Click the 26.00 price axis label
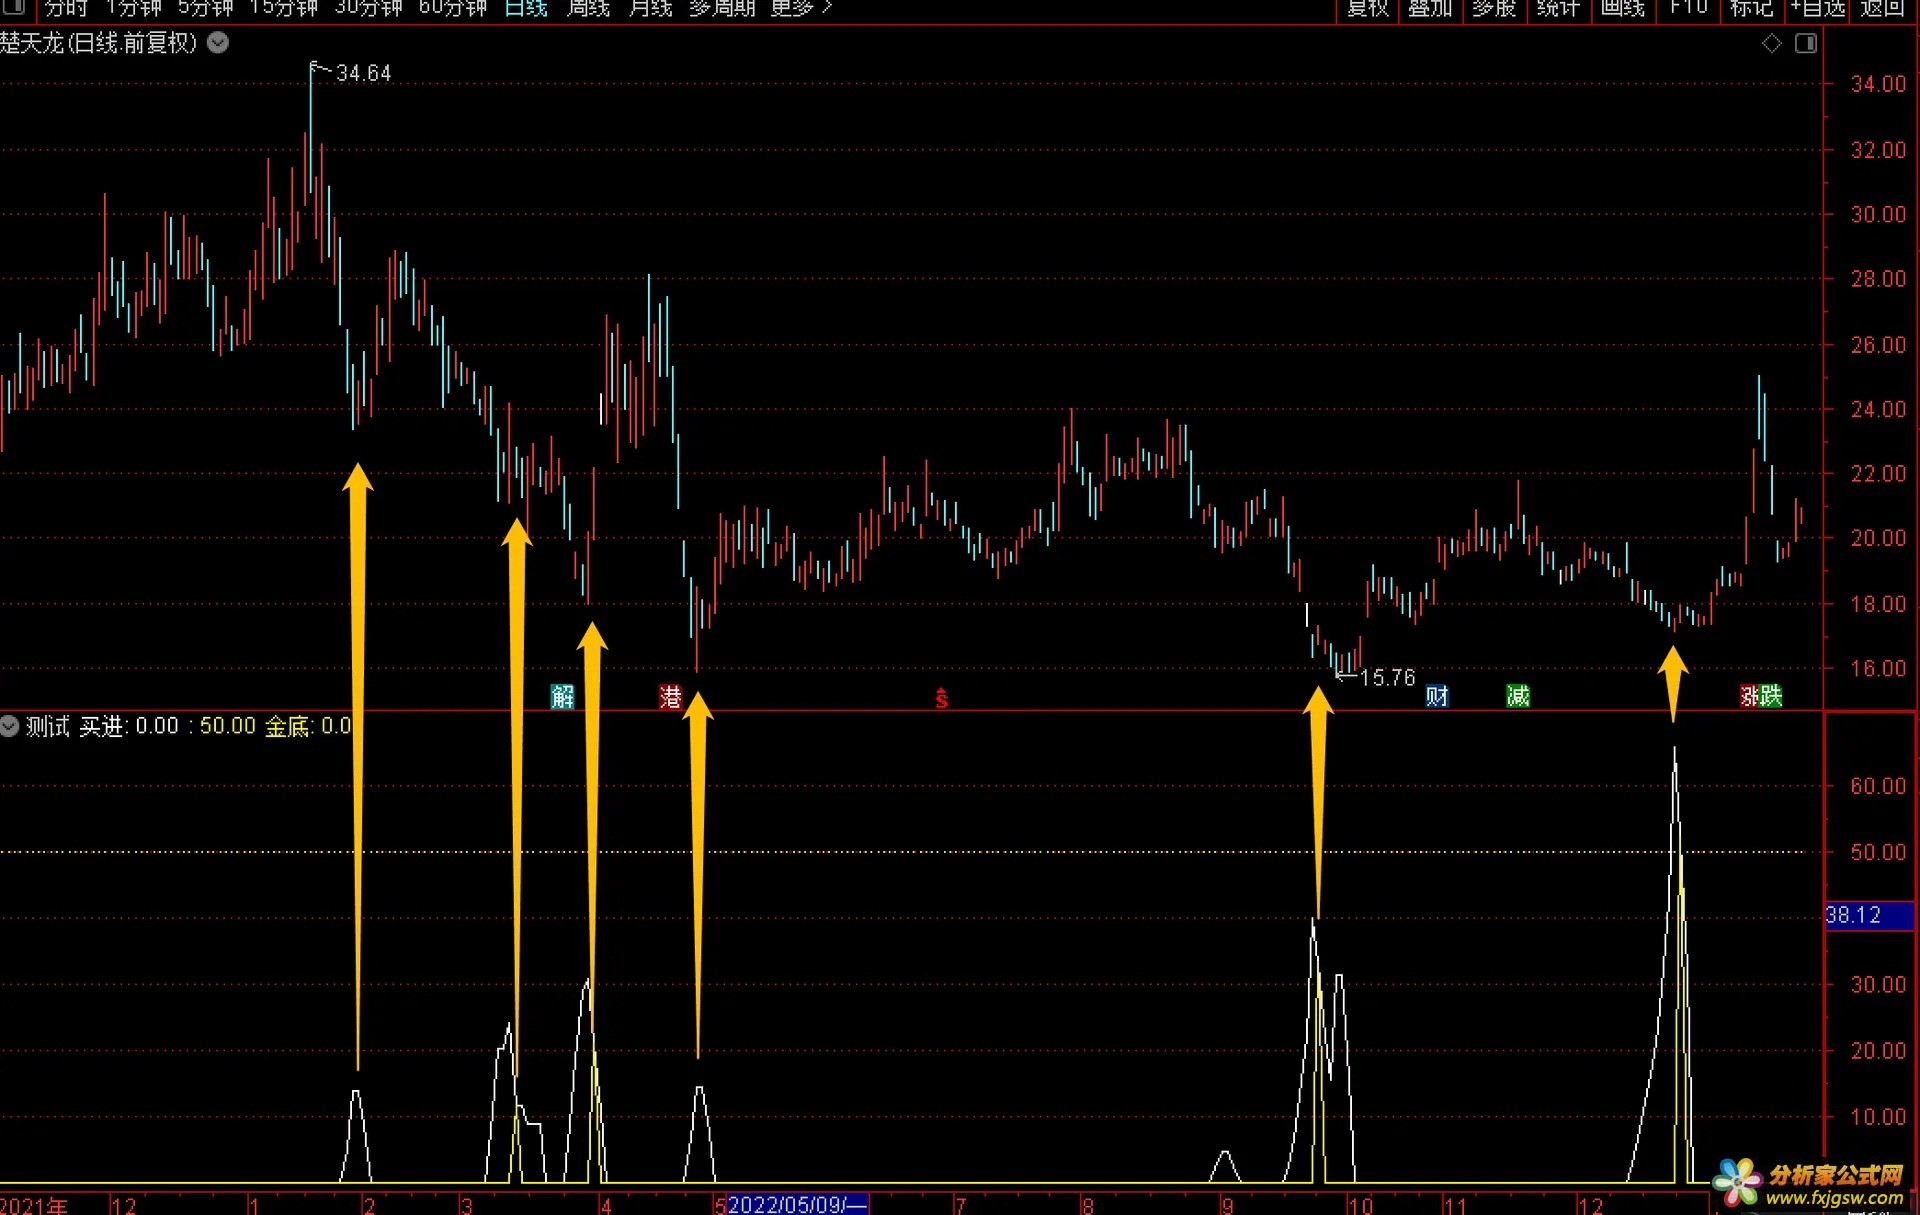 coord(1878,344)
